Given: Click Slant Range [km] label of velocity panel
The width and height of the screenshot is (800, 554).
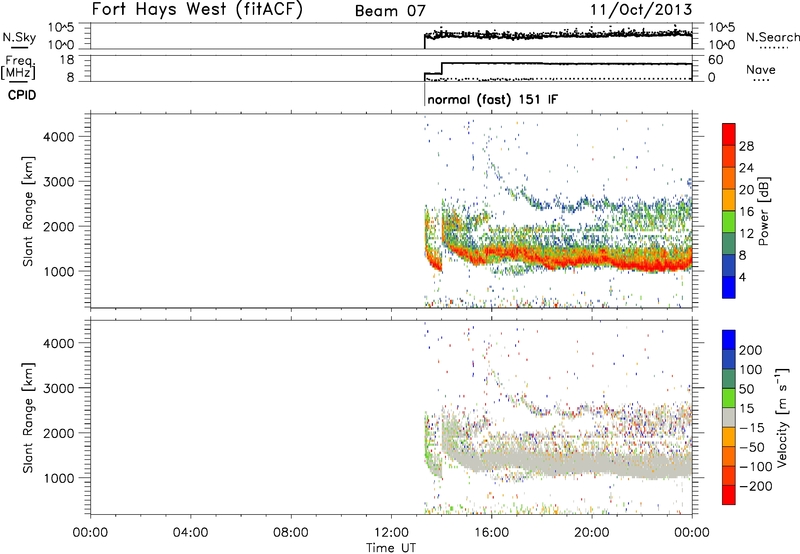Looking at the screenshot, I should 28,418.
